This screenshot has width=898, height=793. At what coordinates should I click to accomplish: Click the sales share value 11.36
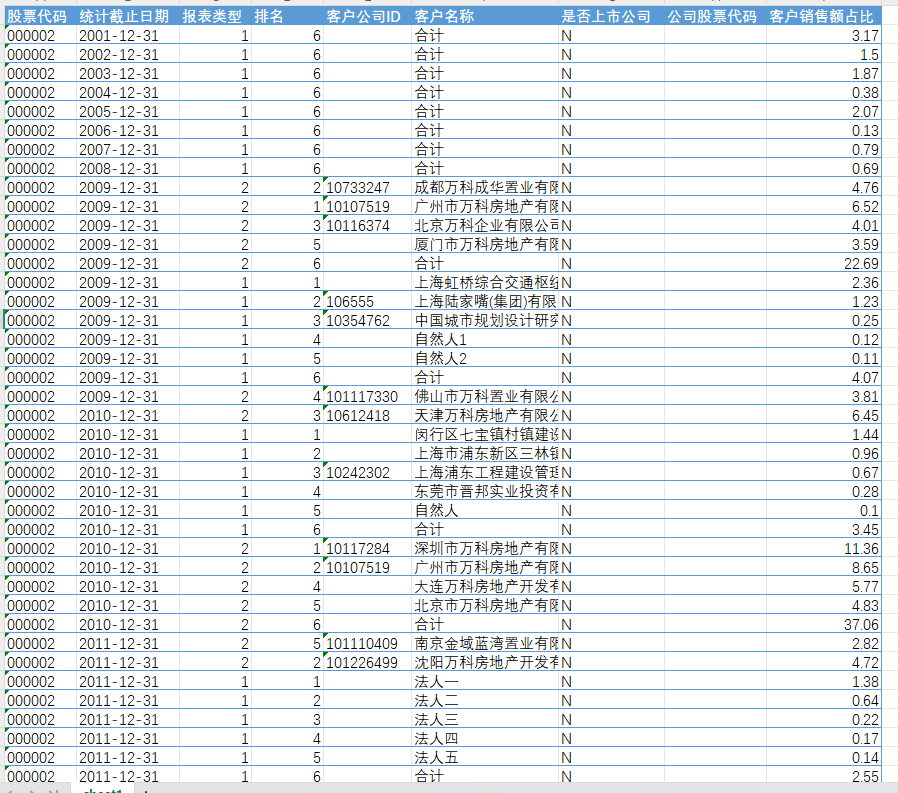tap(824, 549)
